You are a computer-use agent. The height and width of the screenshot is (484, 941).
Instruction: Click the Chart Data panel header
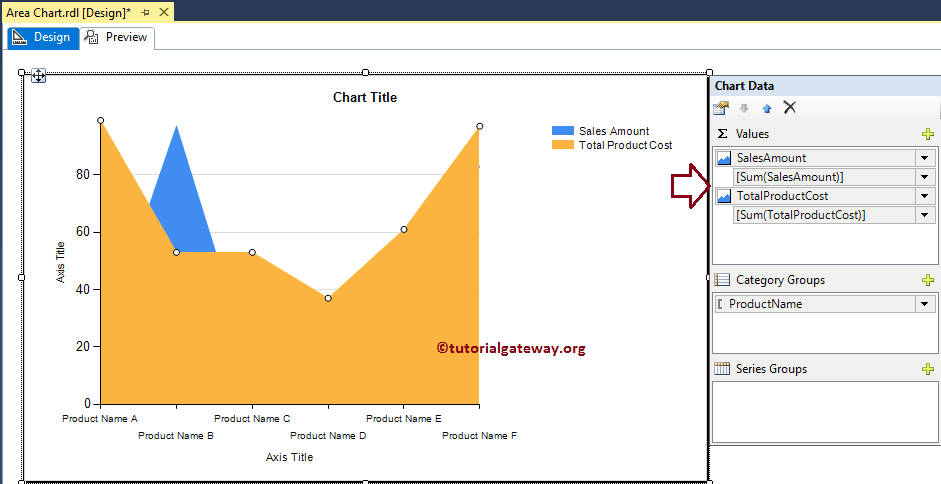(x=825, y=86)
